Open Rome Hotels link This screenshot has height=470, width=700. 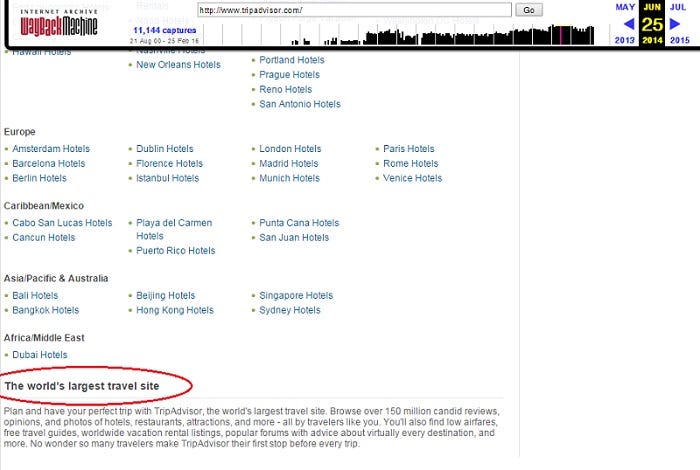[411, 163]
